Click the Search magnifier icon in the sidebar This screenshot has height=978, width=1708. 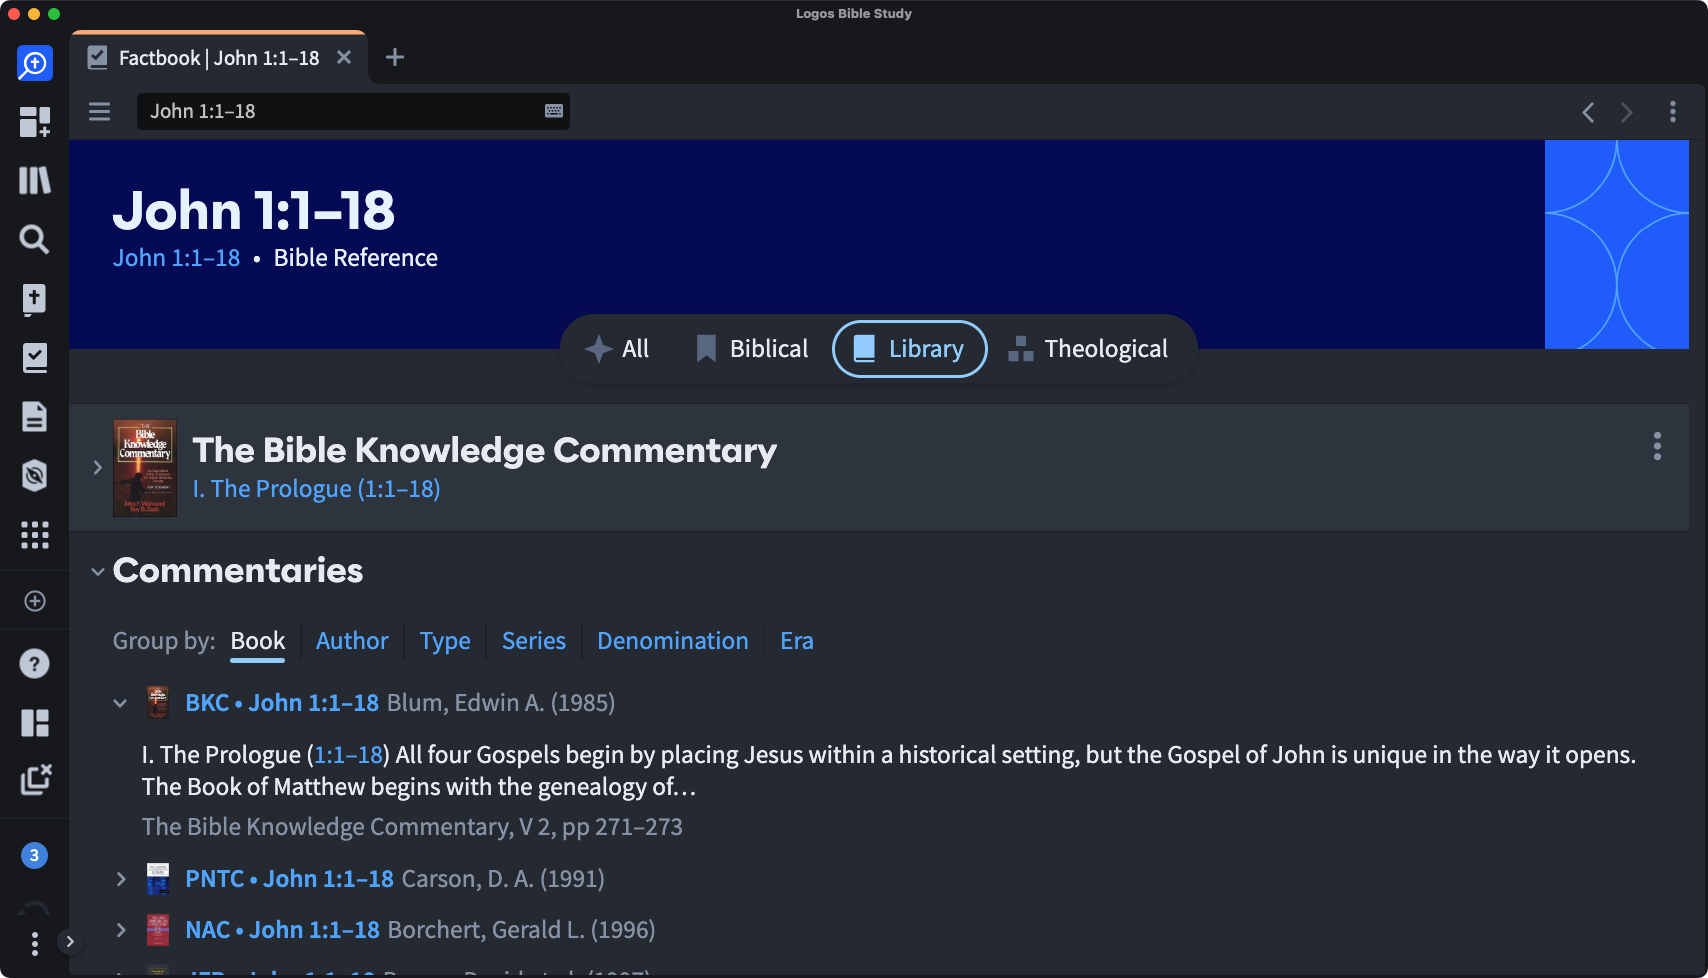coord(34,239)
